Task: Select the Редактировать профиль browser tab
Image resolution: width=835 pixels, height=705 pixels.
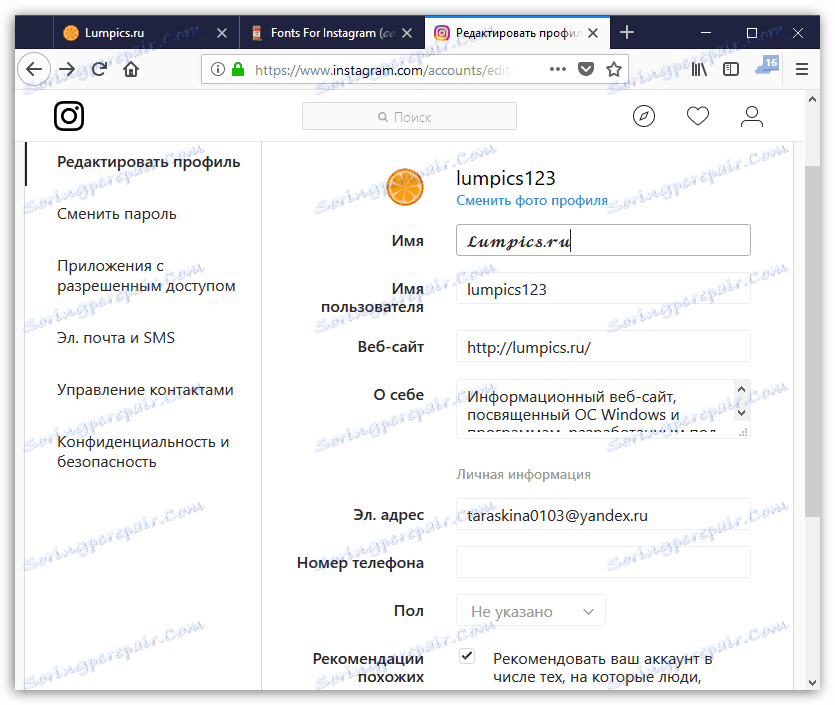Action: coord(518,33)
